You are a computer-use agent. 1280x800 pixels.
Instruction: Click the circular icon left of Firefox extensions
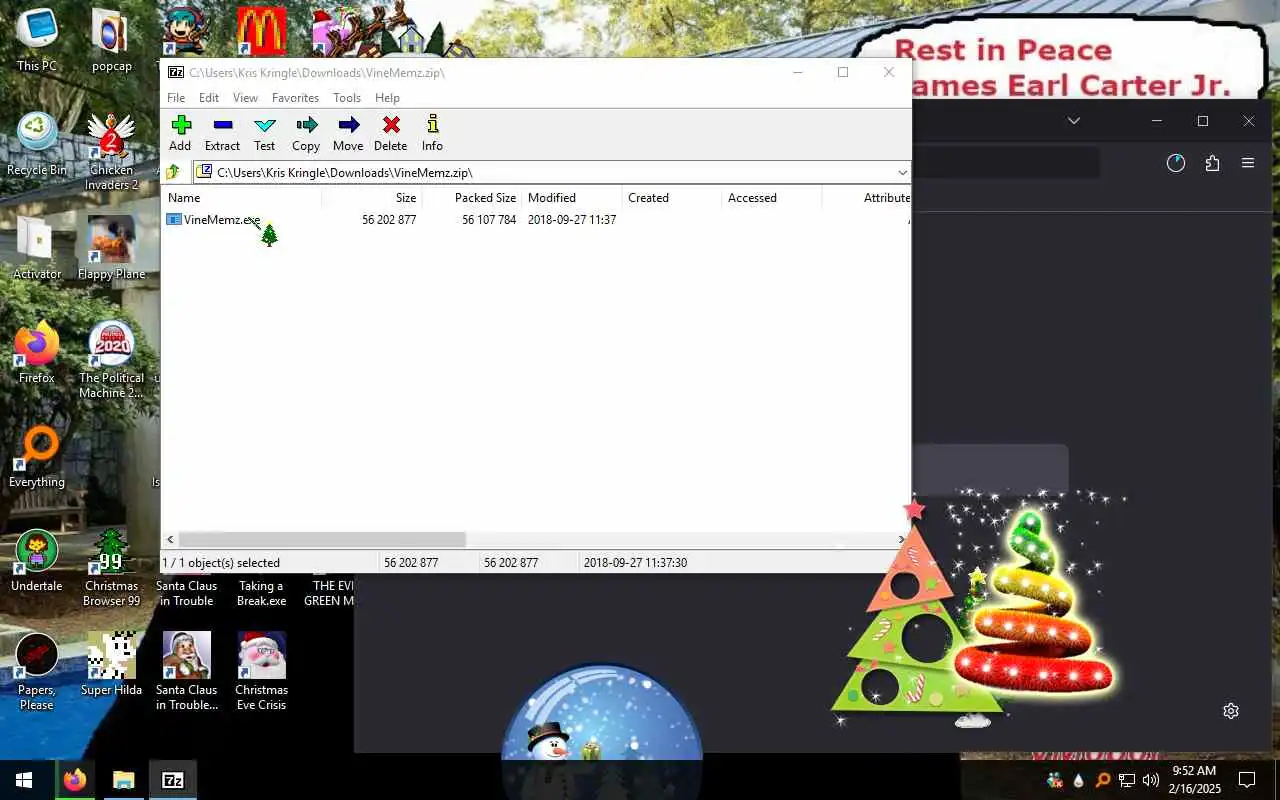[x=1176, y=163]
